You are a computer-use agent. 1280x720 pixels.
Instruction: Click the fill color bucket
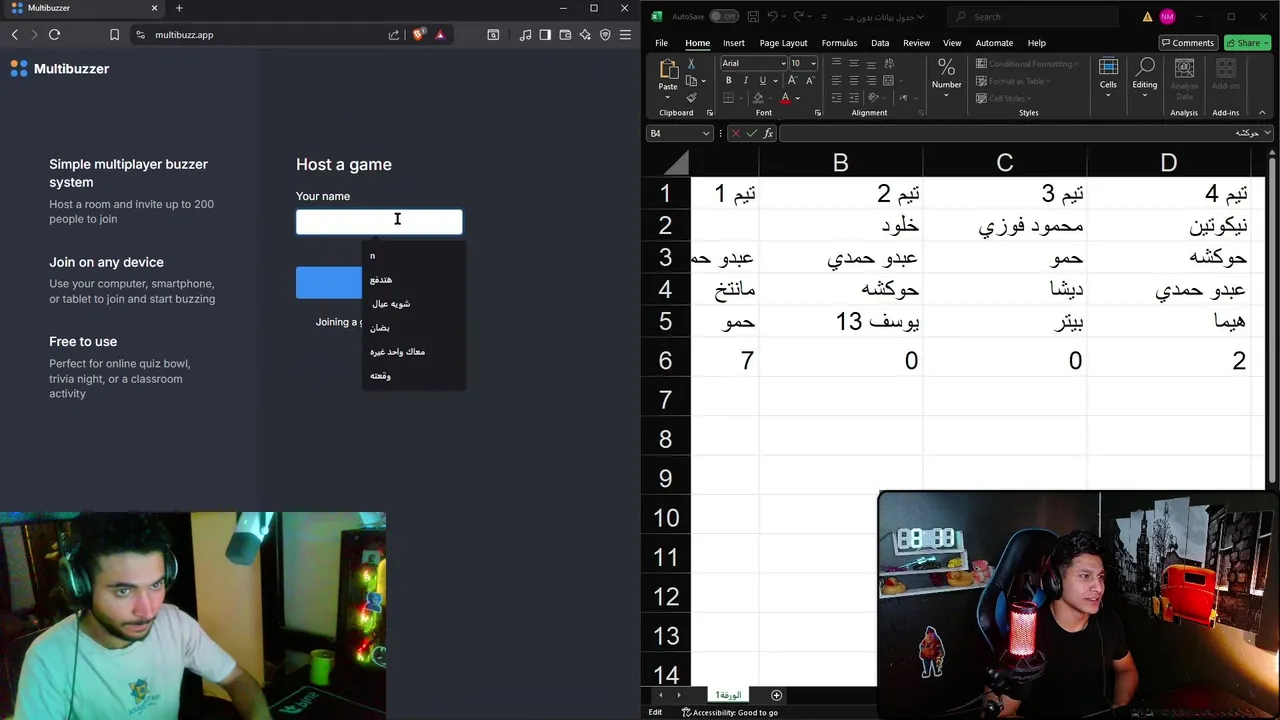pos(757,98)
